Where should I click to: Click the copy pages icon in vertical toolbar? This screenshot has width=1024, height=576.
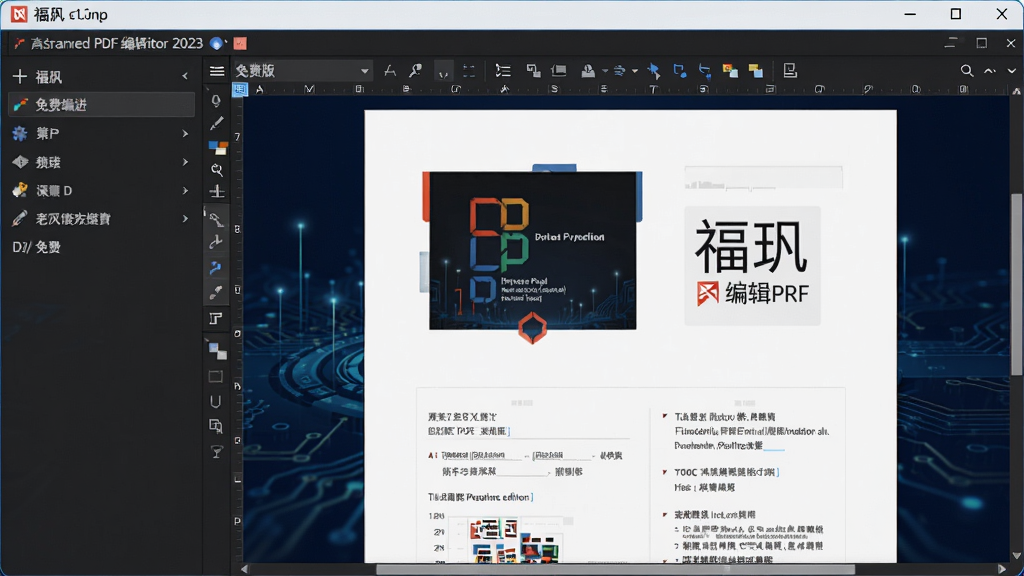click(x=216, y=426)
